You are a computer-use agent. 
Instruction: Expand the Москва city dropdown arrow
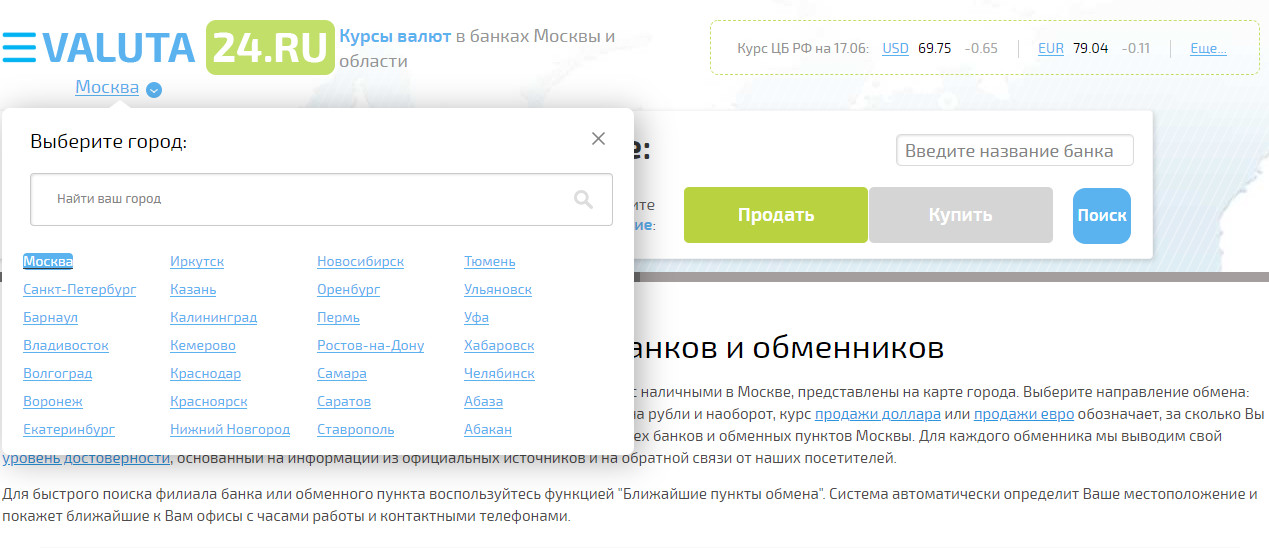[x=154, y=90]
